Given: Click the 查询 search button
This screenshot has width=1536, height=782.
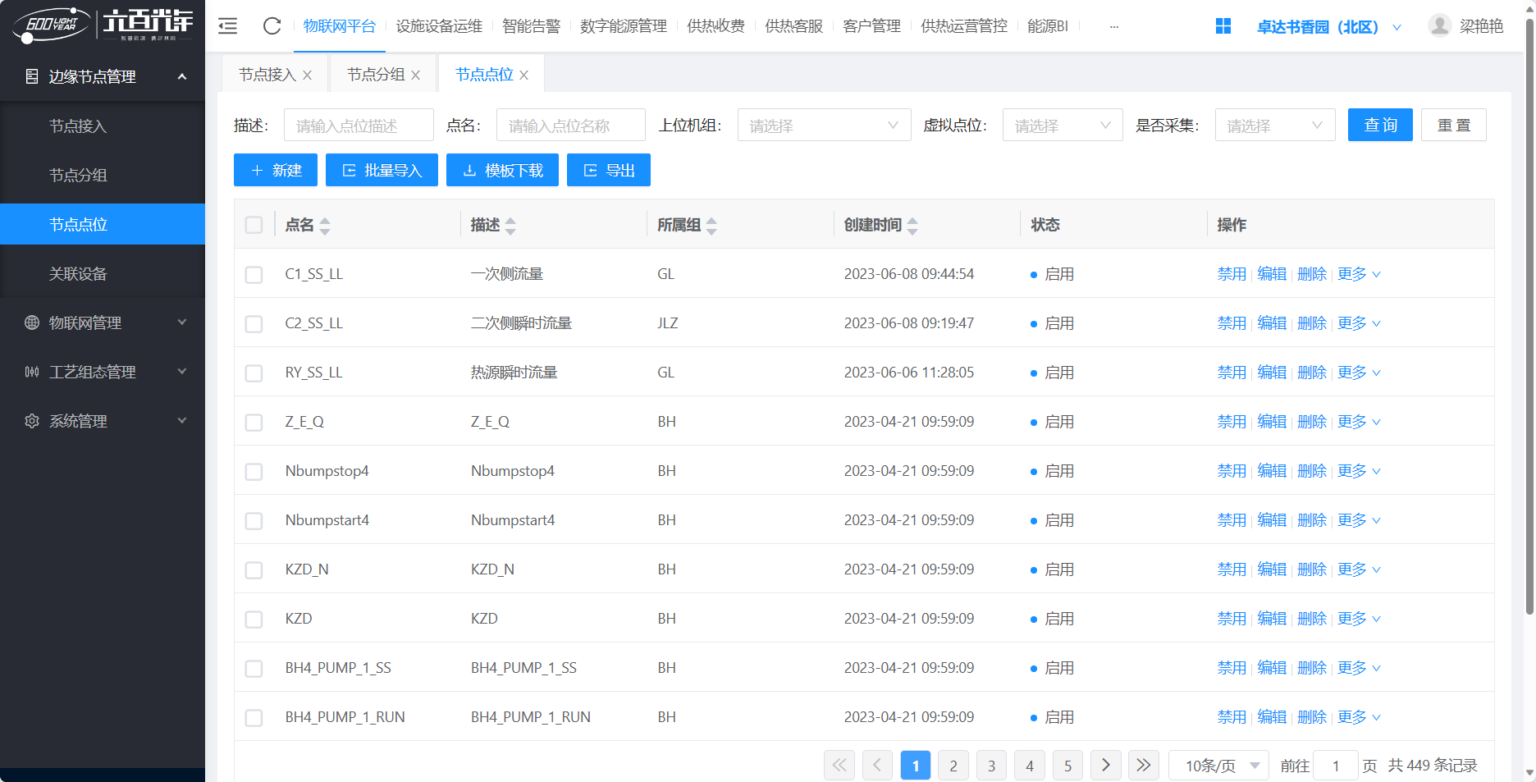Looking at the screenshot, I should (1380, 125).
